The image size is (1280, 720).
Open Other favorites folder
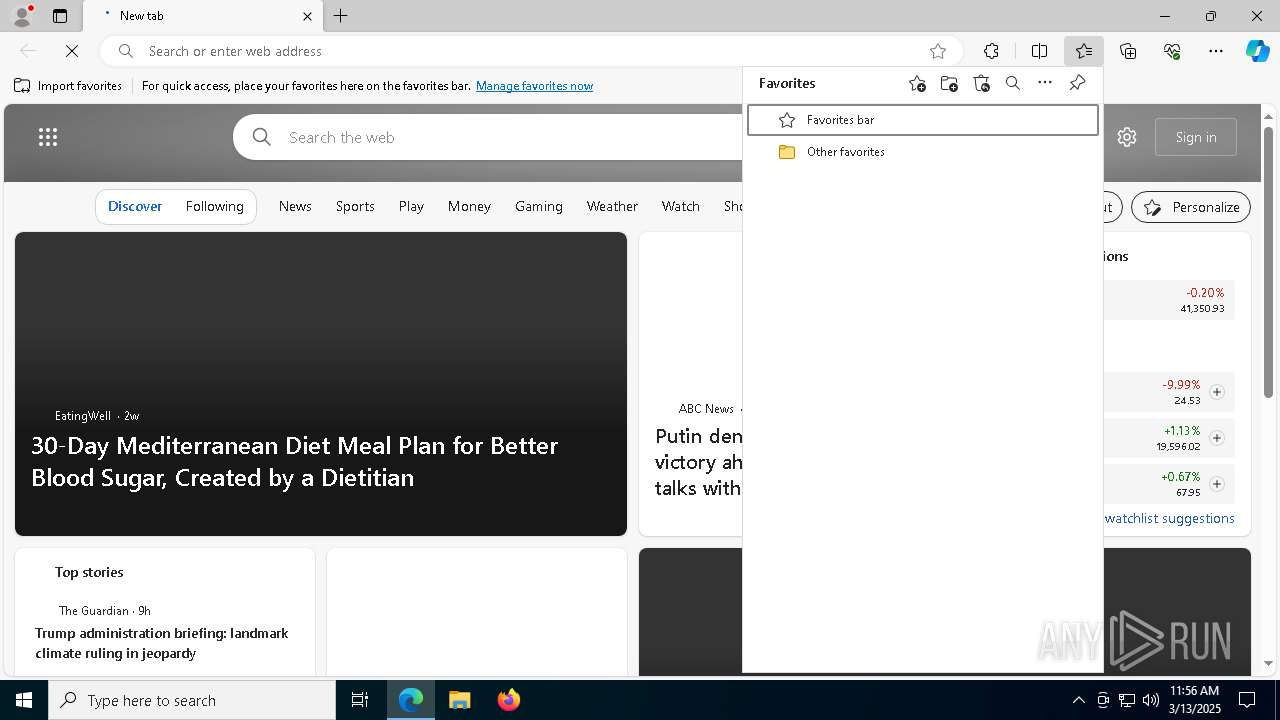point(923,152)
